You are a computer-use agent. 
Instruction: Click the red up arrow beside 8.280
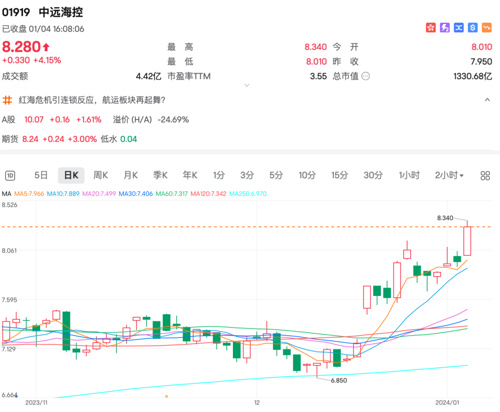pos(46,47)
